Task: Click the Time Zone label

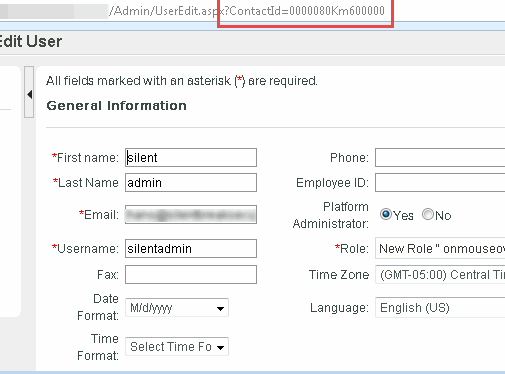Action: [339, 275]
